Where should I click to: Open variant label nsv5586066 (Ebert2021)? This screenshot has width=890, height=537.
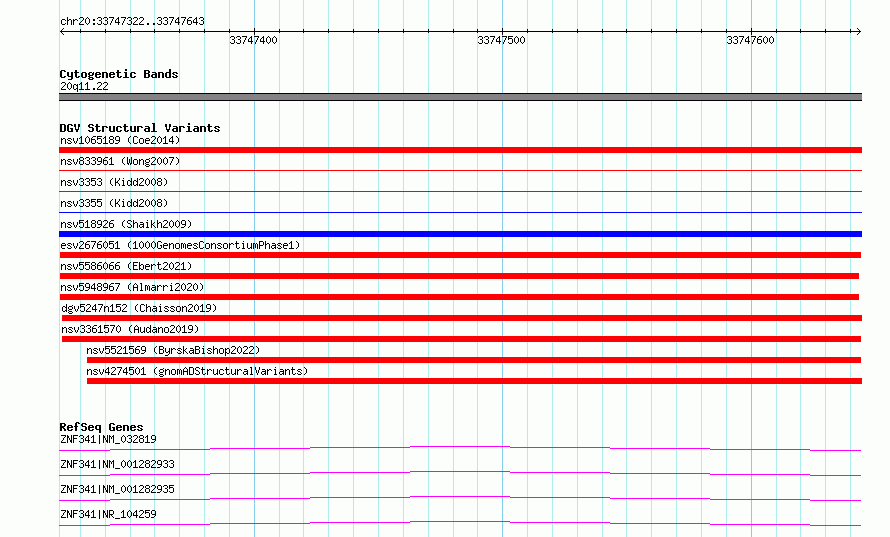click(126, 266)
